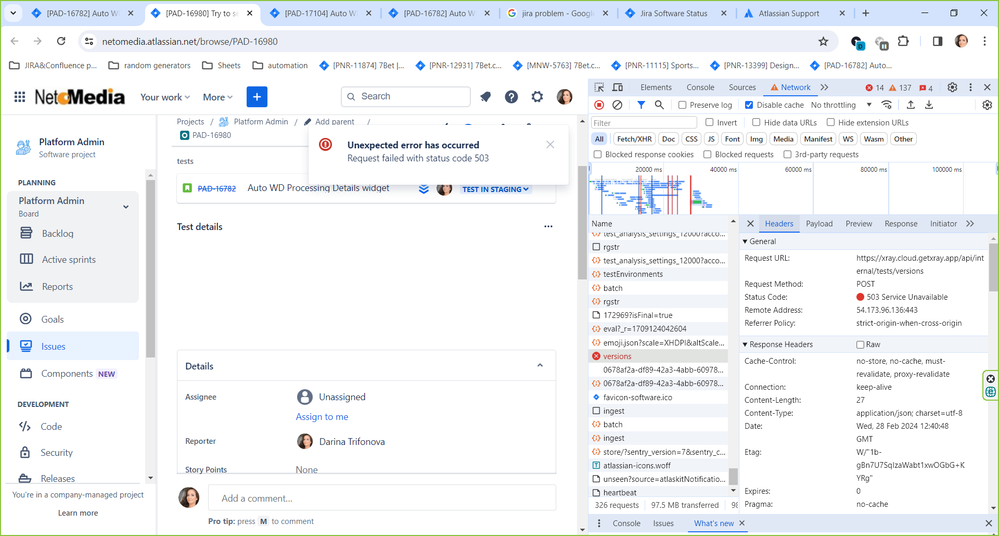The width and height of the screenshot is (999, 536).
Task: Open Active sprints in sidebar
Action: click(69, 259)
